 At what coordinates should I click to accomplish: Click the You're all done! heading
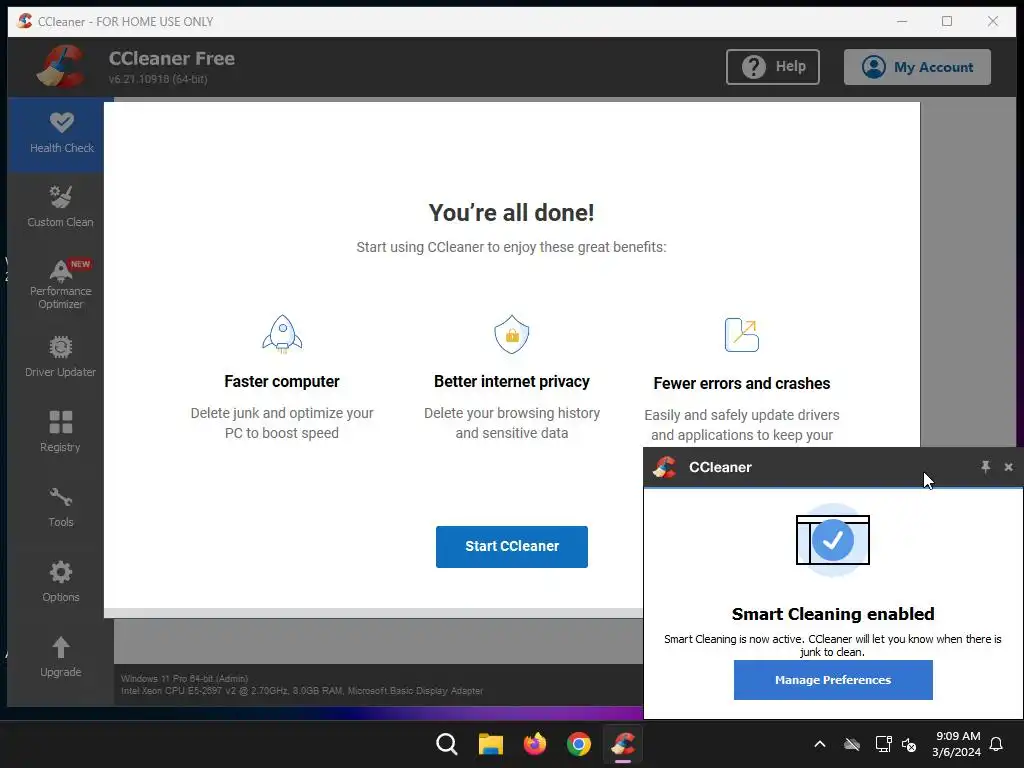[x=511, y=213]
